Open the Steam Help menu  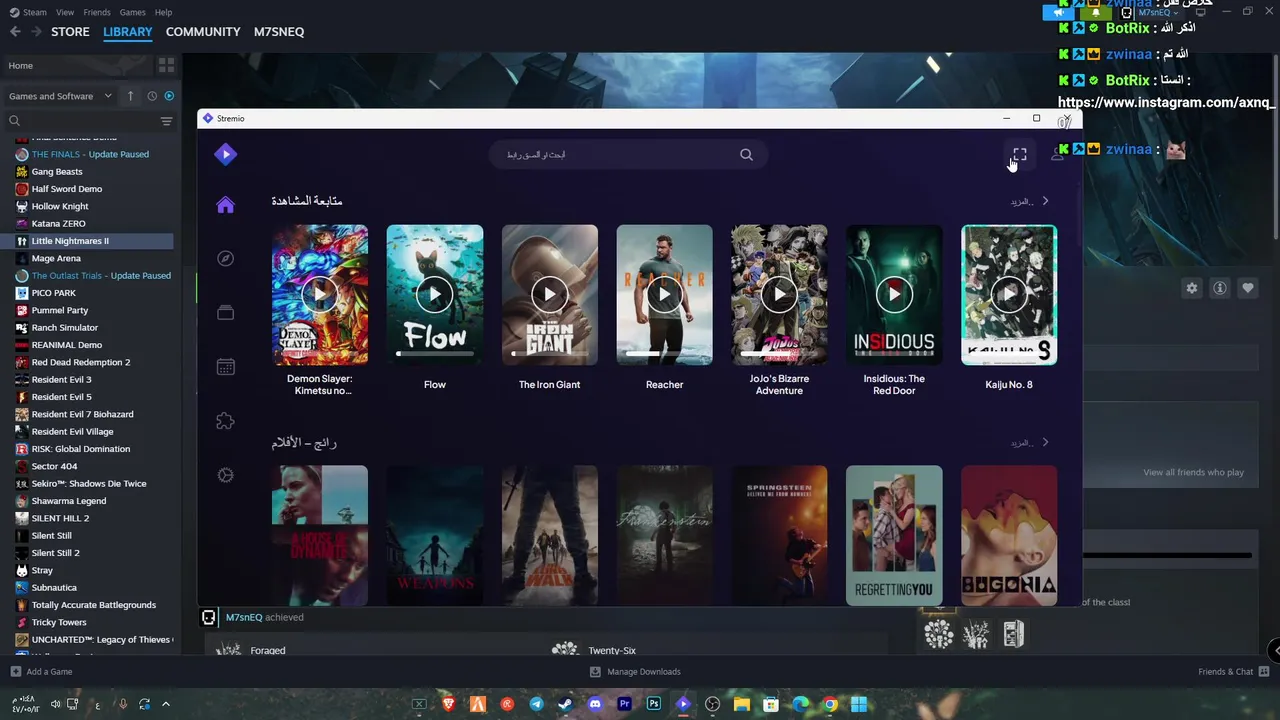[x=163, y=12]
